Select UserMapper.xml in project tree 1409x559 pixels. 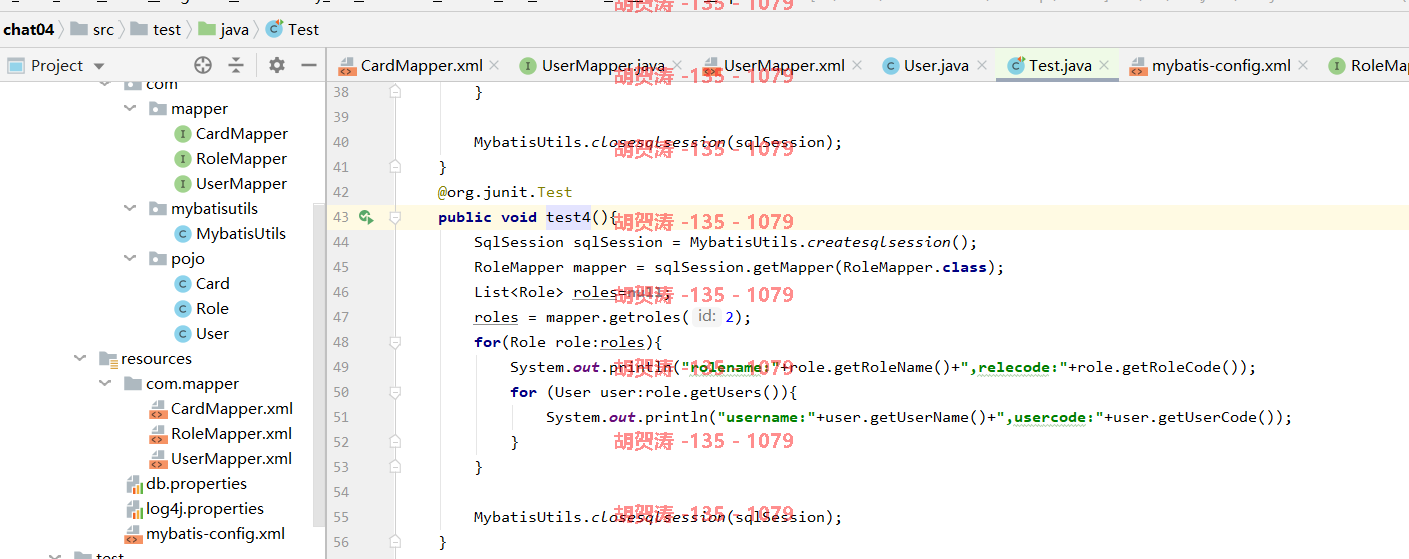tap(221, 459)
